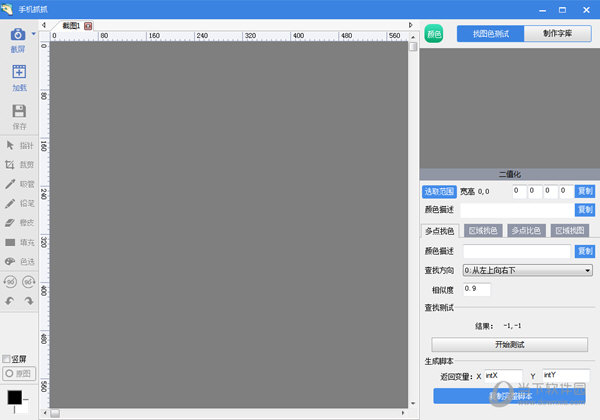
Task: Click the 选取范围 select range button
Action: (x=438, y=190)
